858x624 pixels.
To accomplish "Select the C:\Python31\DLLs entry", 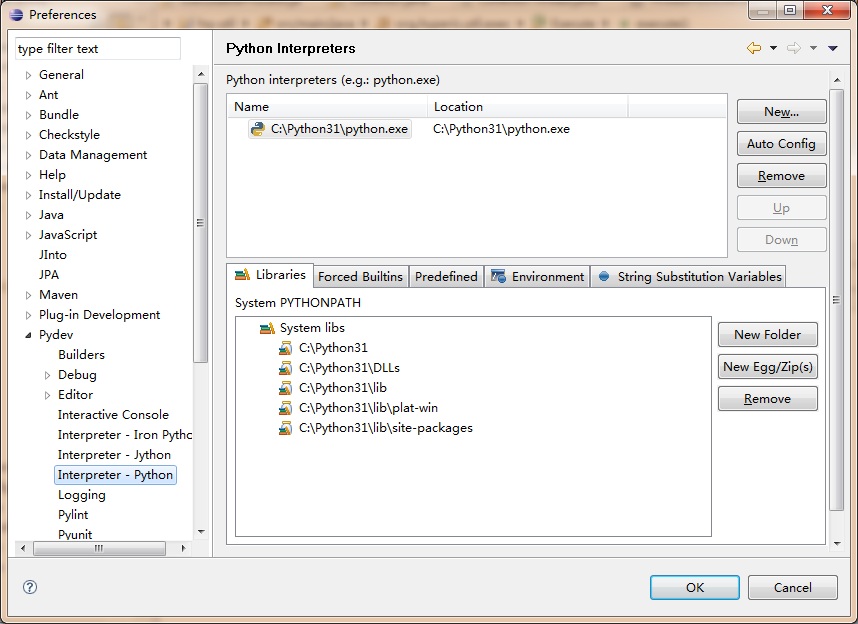I will click(349, 368).
